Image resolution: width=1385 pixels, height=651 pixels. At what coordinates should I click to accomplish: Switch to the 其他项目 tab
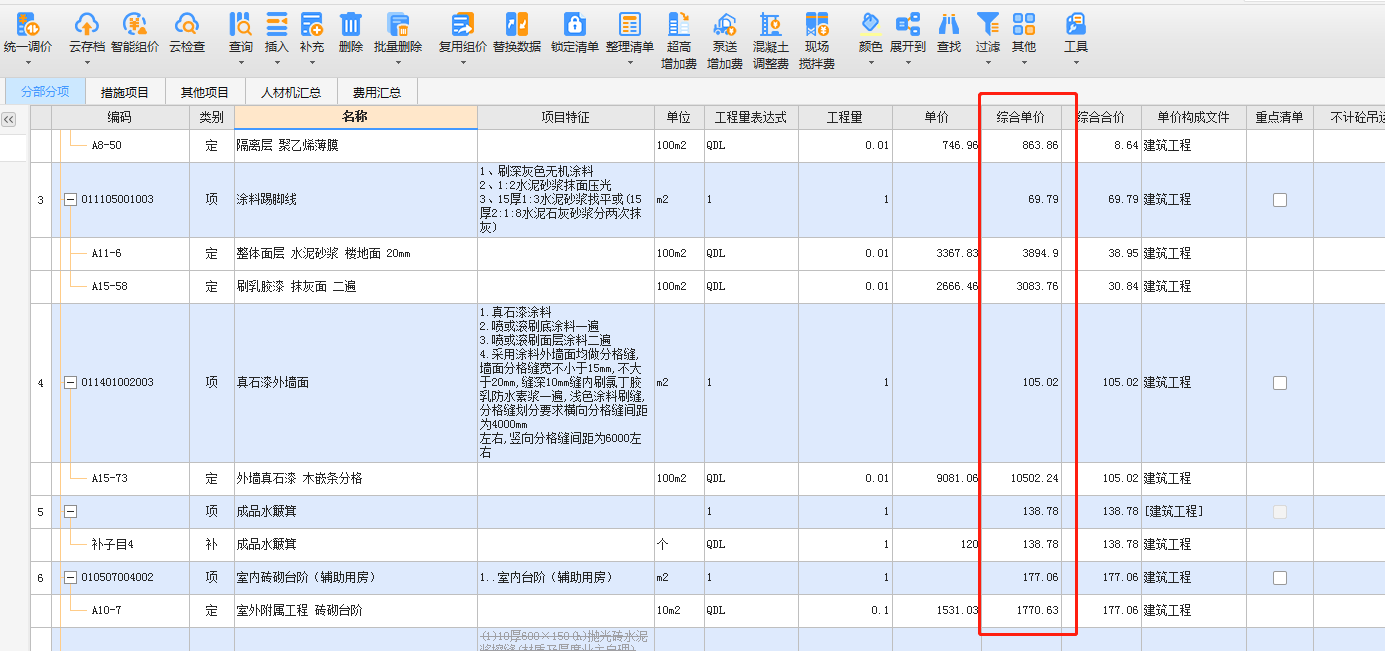click(205, 92)
